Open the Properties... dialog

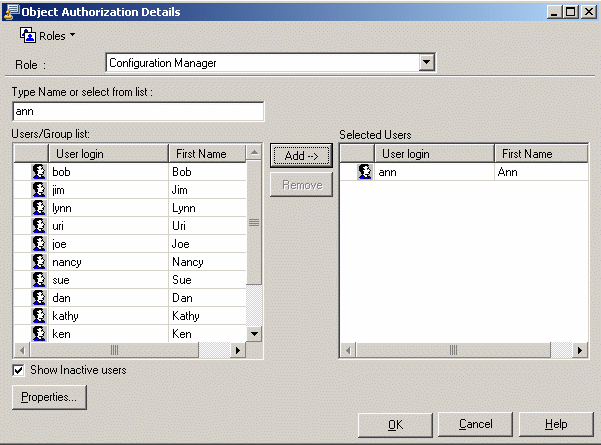click(49, 397)
